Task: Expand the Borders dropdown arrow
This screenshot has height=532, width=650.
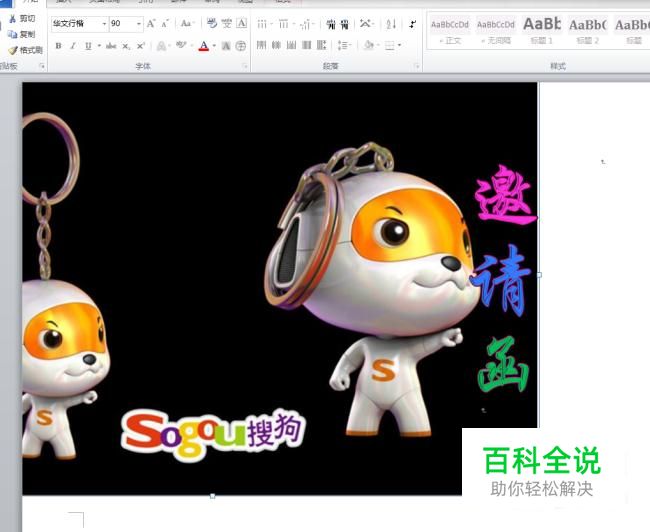Action: (400, 46)
